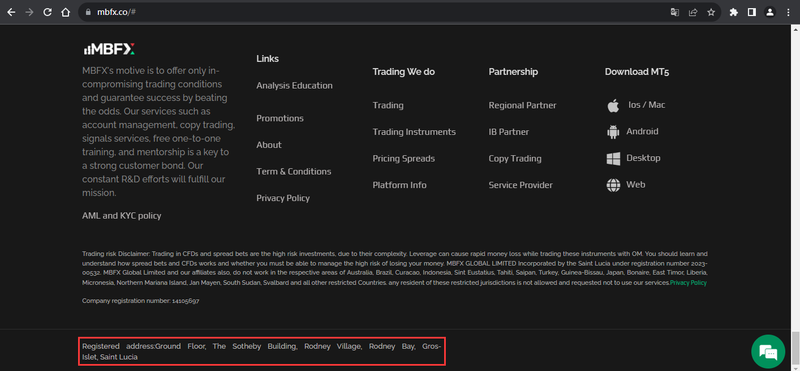Open Pricing Spreads link
Image resolution: width=800 pixels, height=371 pixels.
point(404,158)
